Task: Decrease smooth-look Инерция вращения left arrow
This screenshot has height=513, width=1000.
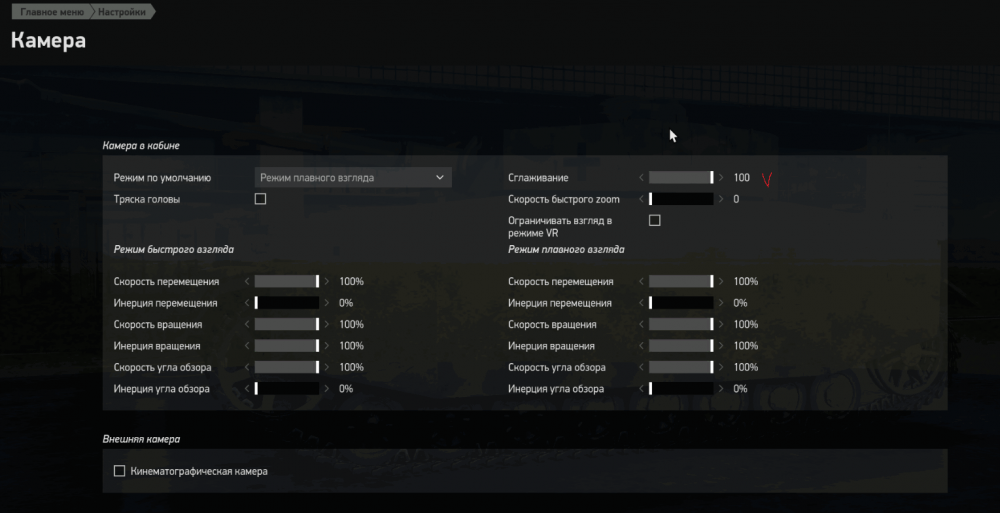Action: pyautogui.click(x=641, y=346)
